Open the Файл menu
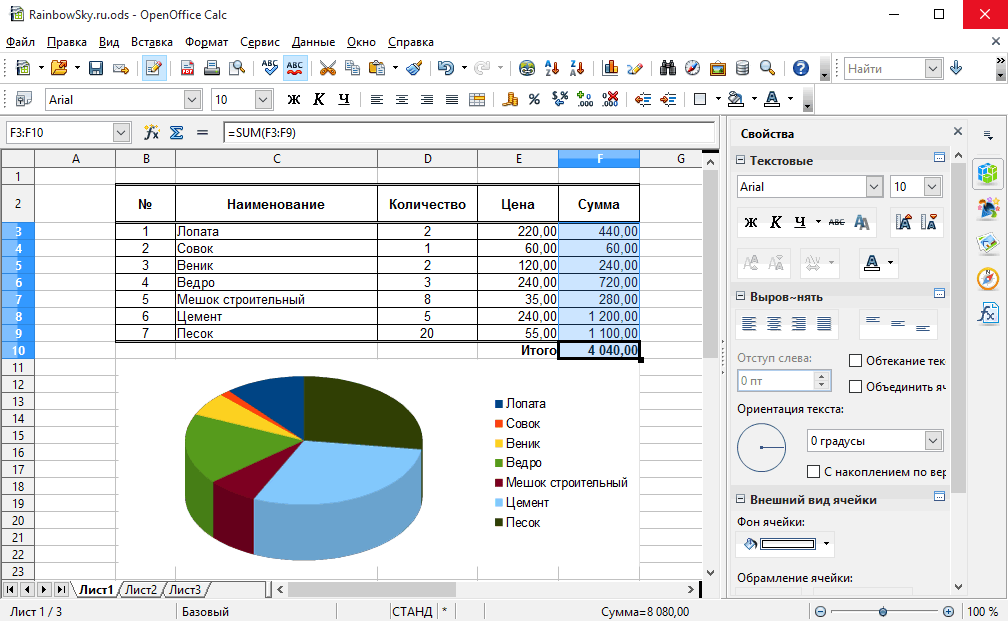 21,42
